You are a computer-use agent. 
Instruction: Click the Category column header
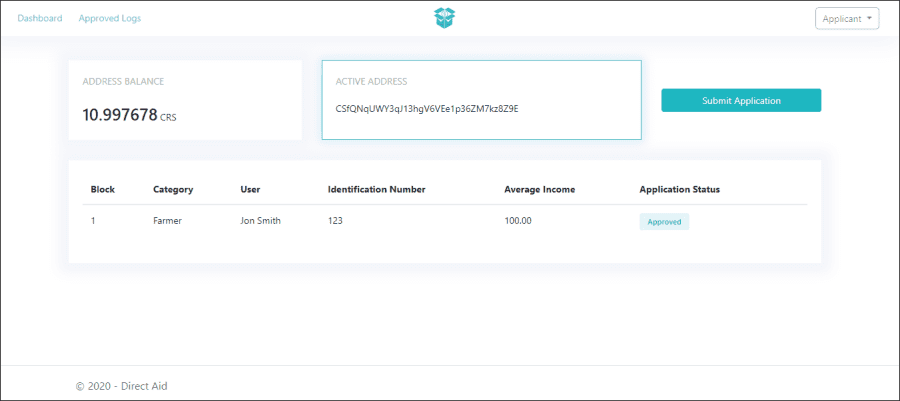[x=173, y=189]
